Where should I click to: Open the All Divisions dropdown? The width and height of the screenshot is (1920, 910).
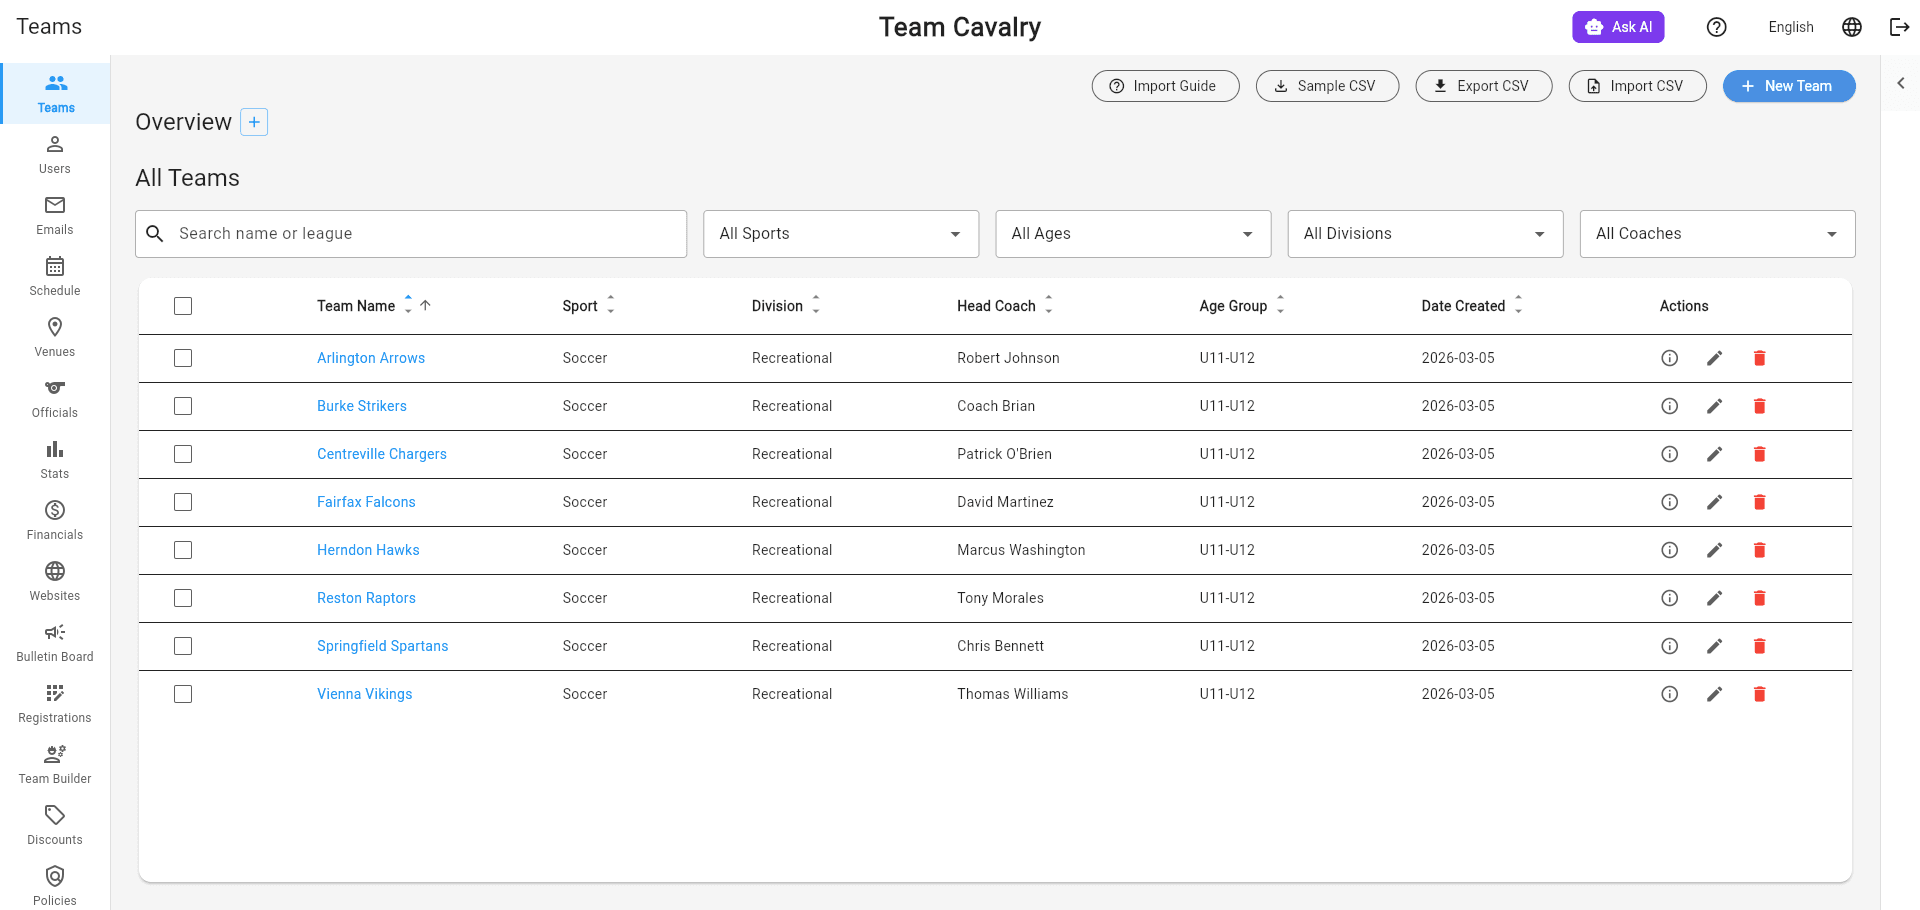[x=1425, y=234]
